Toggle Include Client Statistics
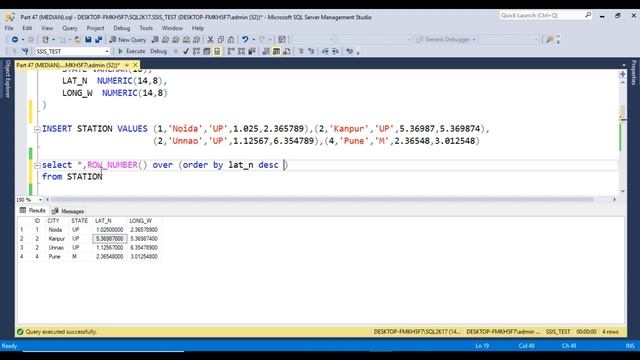Image resolution: width=640 pixels, height=360 pixels. [x=252, y=51]
